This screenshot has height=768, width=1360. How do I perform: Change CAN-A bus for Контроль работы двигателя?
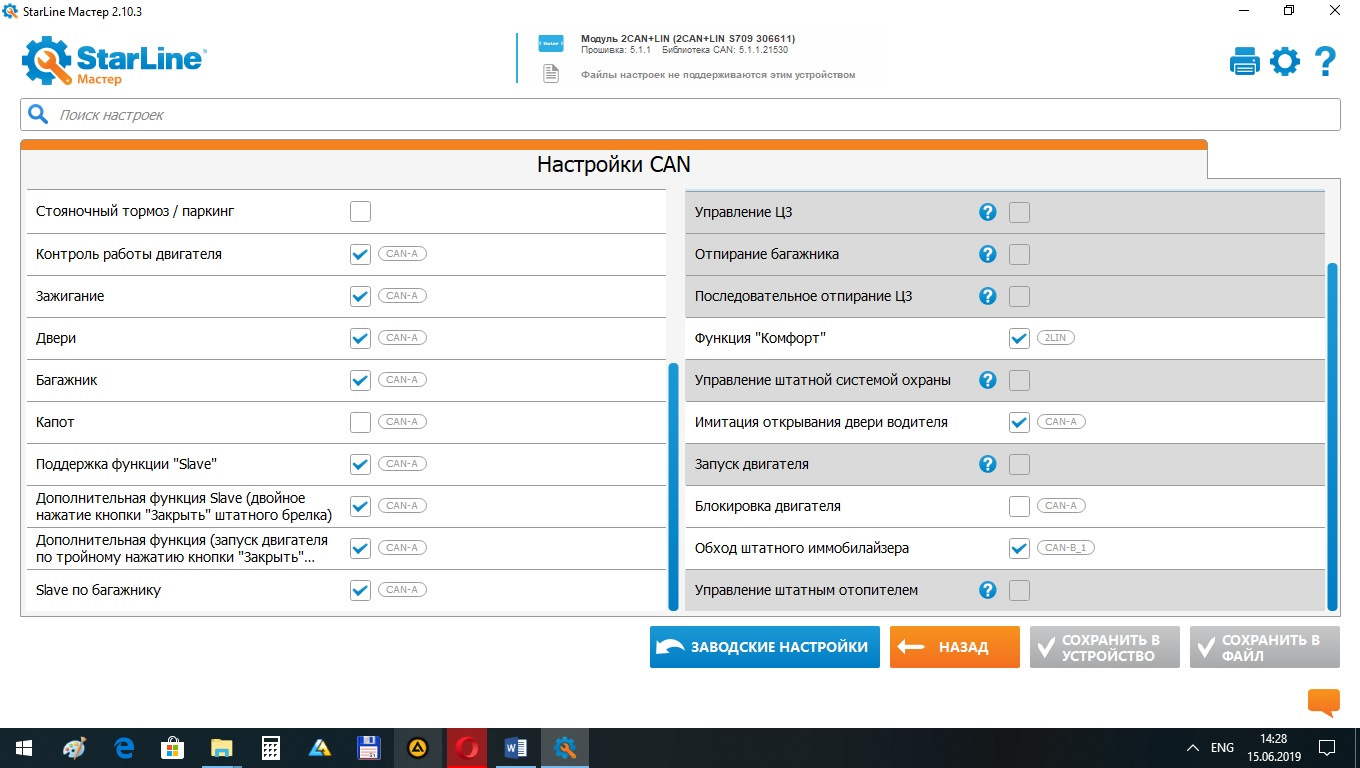click(402, 254)
